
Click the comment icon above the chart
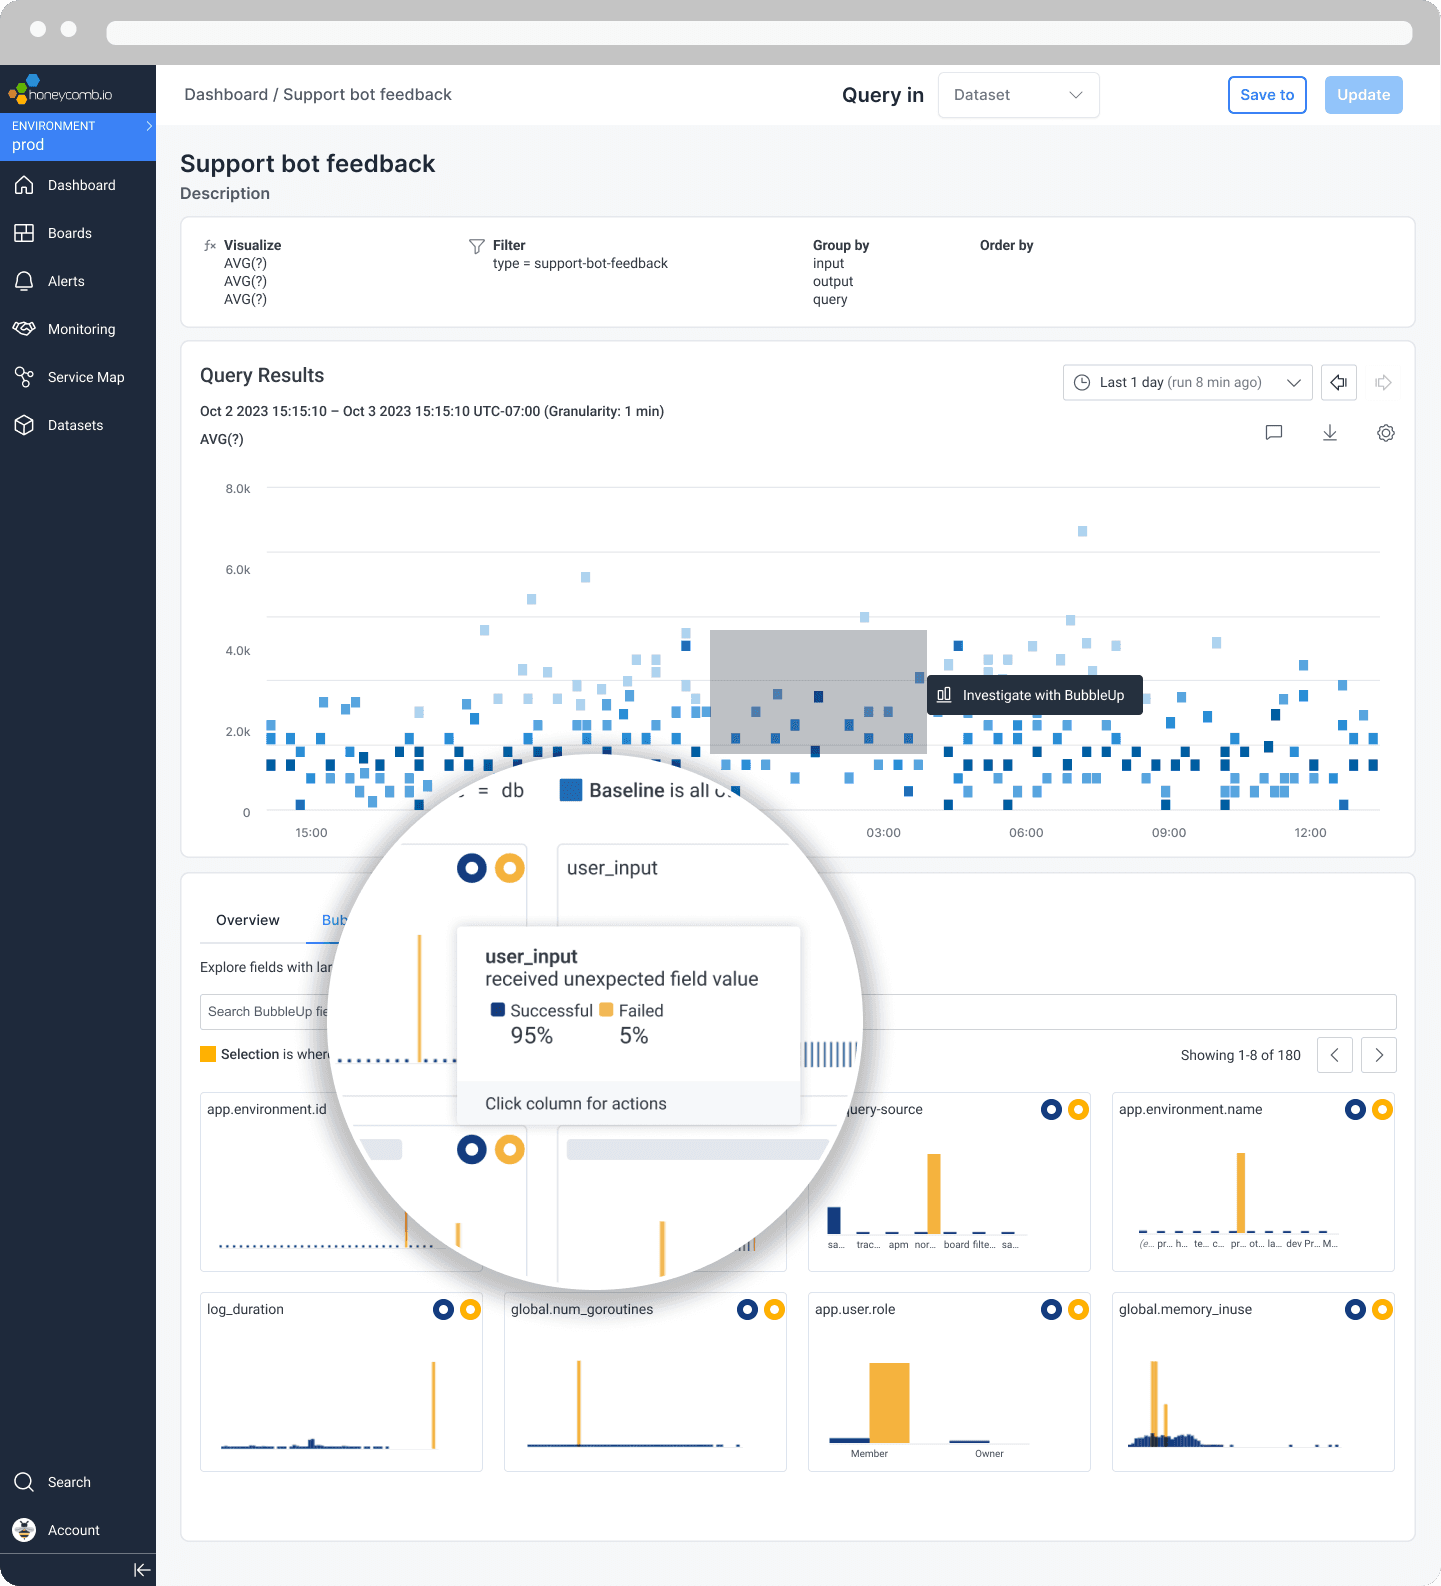(1273, 433)
